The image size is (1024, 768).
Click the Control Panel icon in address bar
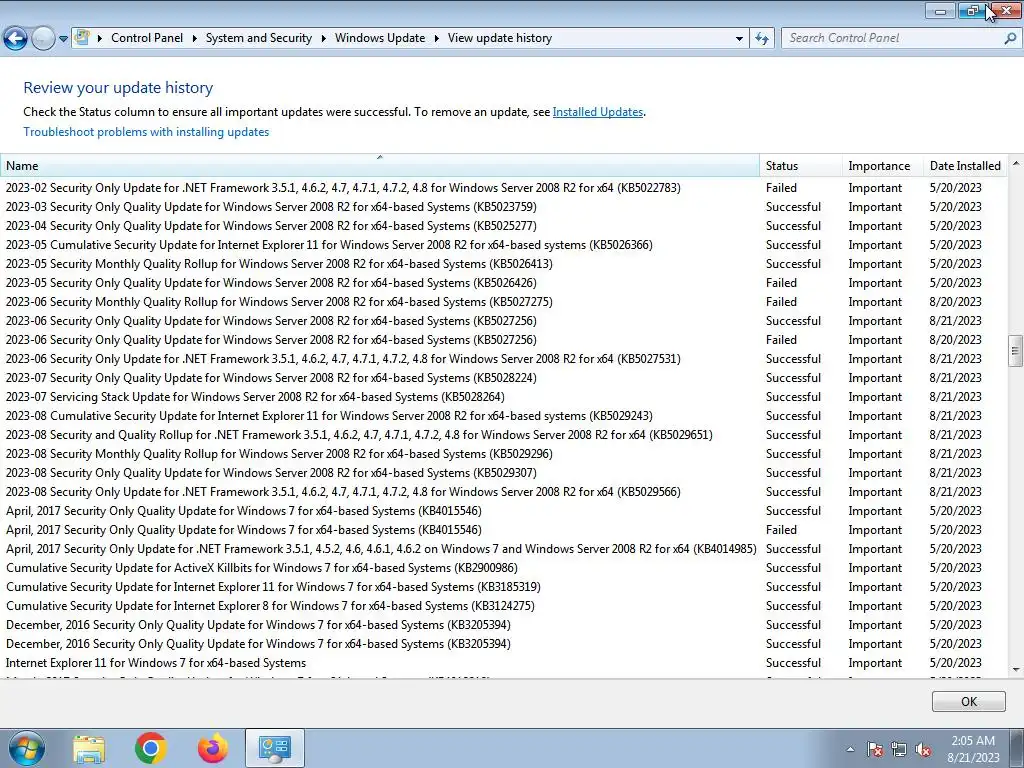click(x=82, y=38)
